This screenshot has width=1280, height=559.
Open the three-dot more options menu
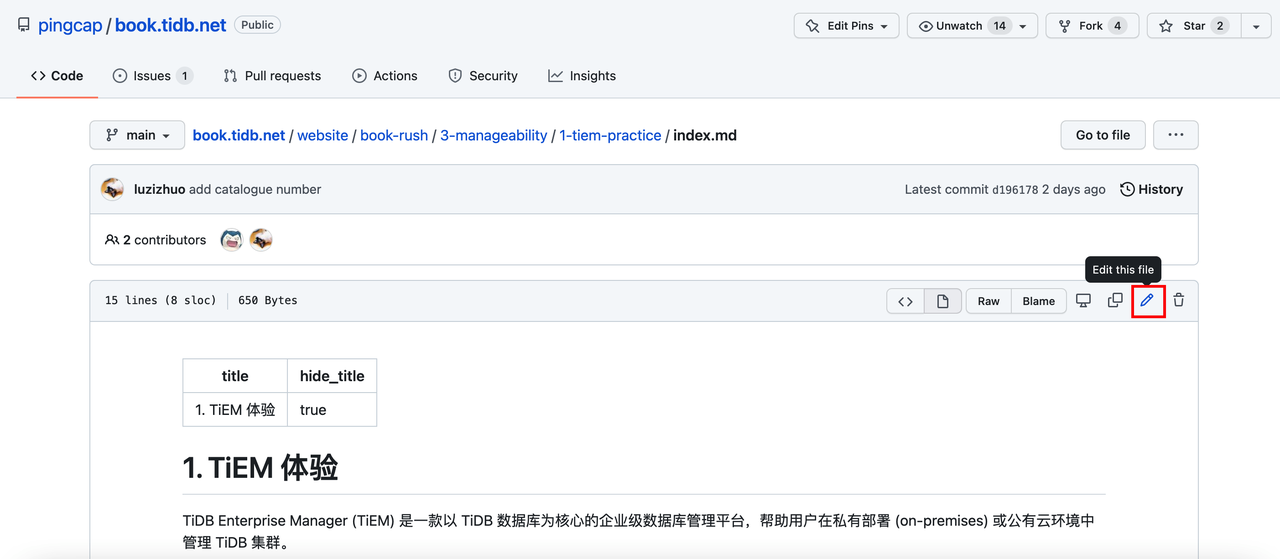[x=1175, y=135]
